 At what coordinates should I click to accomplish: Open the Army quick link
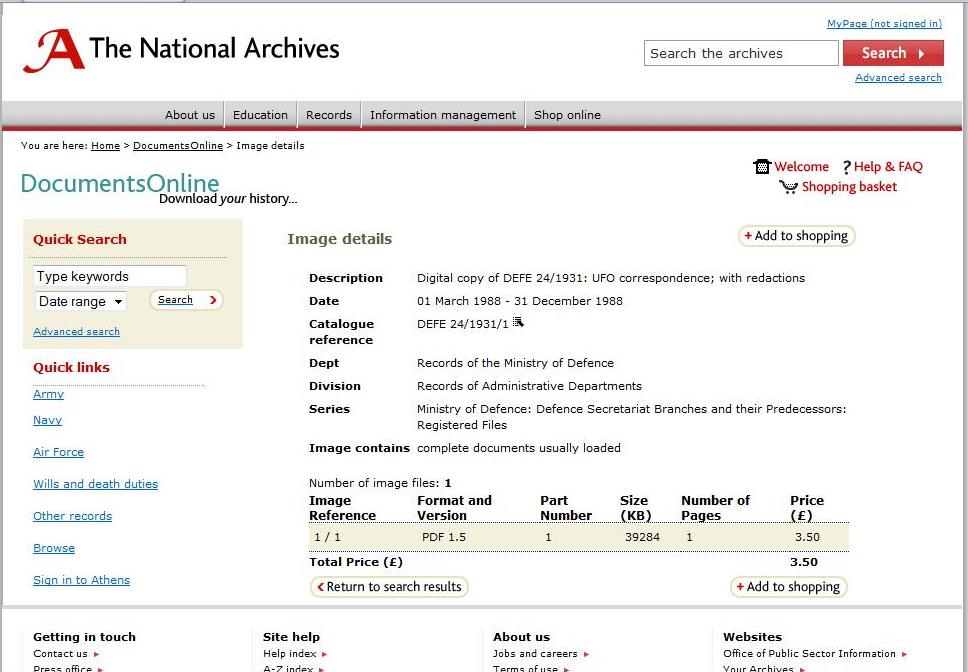point(48,394)
